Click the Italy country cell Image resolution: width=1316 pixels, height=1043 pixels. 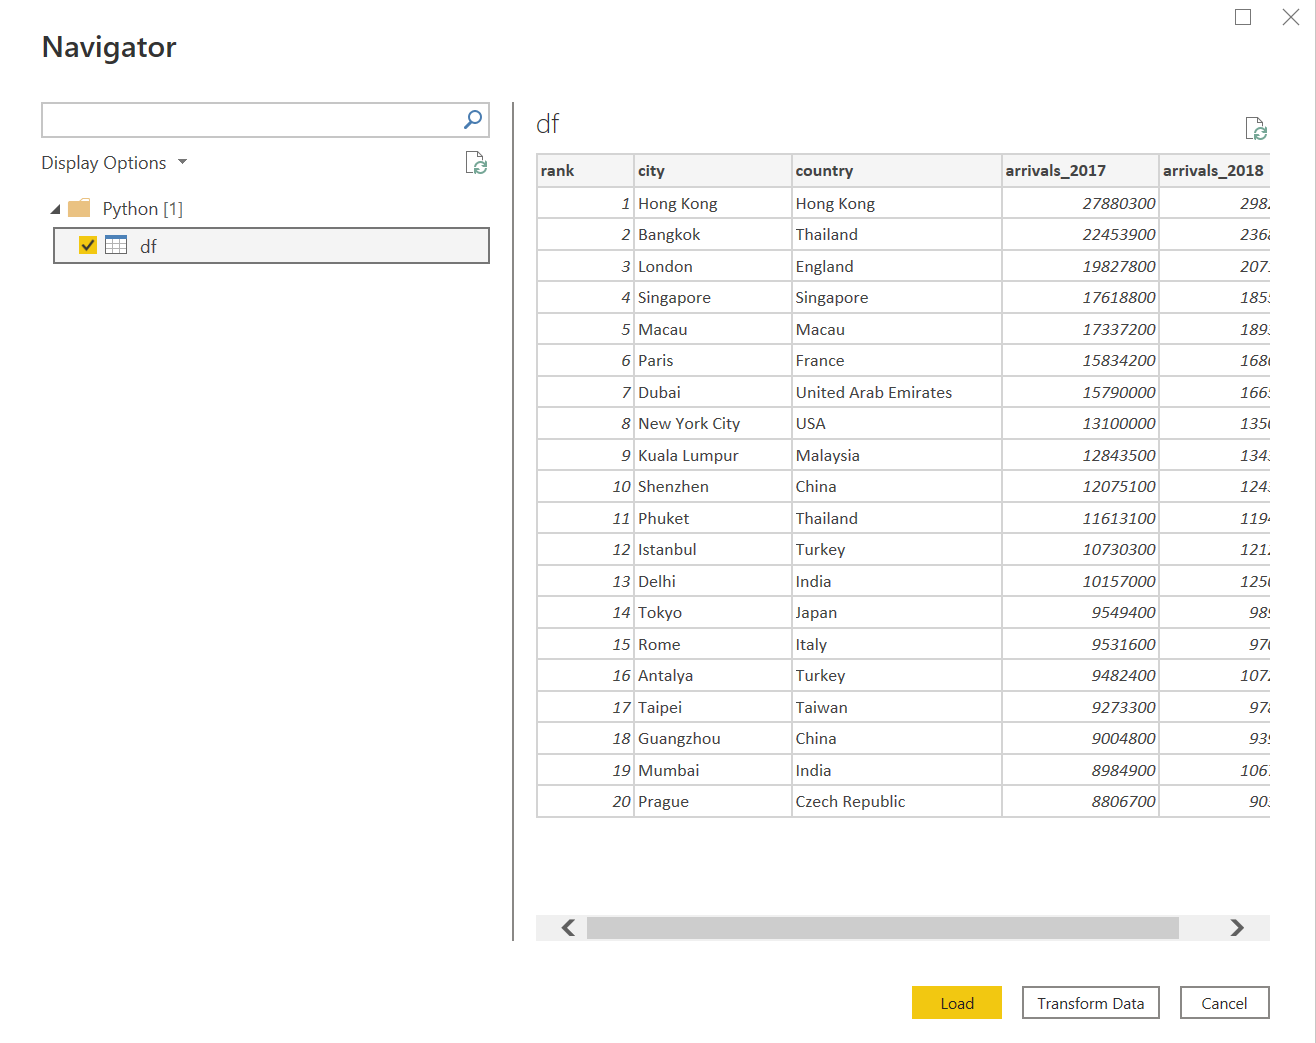pos(897,644)
